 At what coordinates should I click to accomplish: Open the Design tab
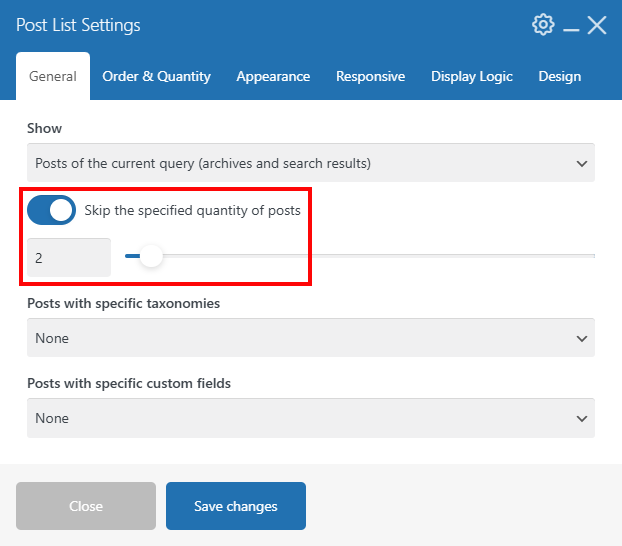click(560, 76)
